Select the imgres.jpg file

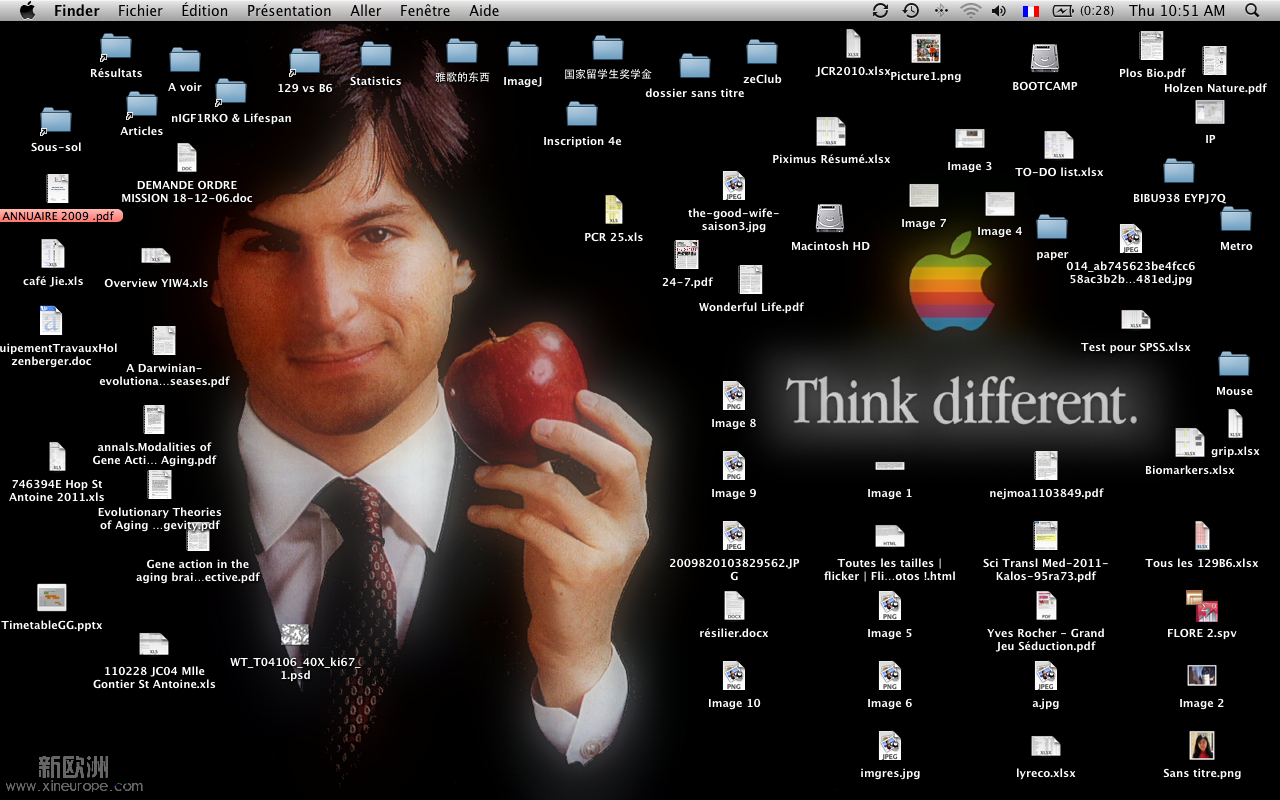pos(890,746)
